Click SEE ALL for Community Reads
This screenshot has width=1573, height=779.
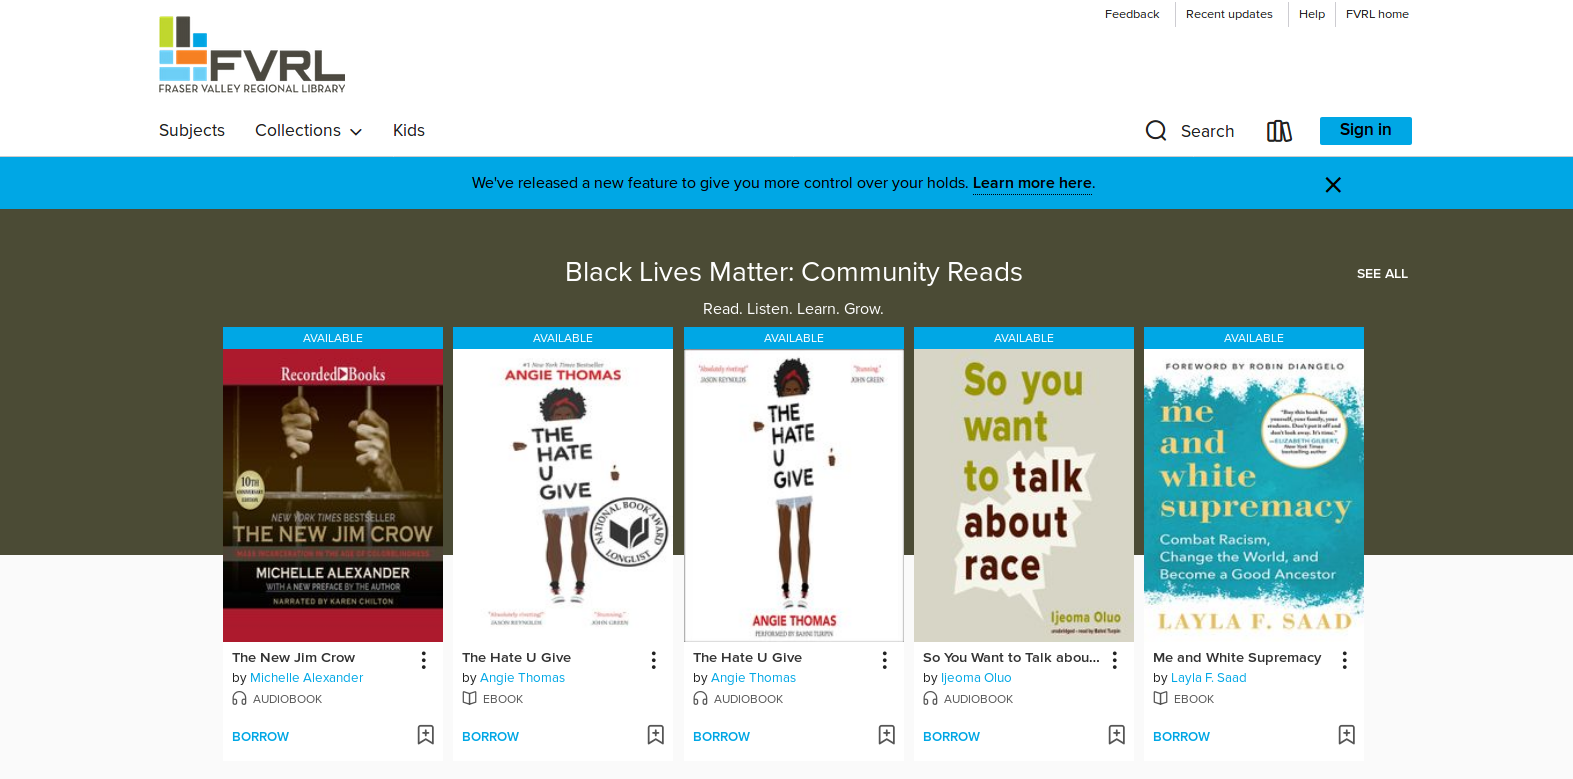(1382, 274)
